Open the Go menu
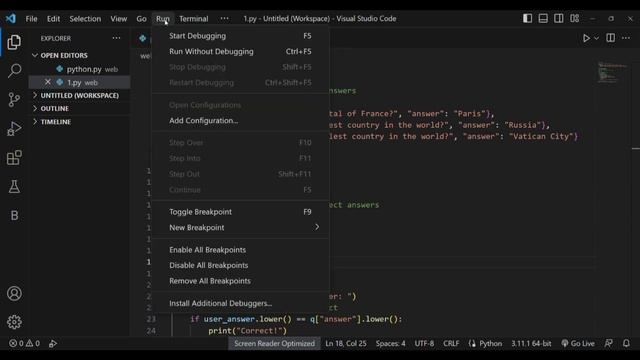The width and height of the screenshot is (640, 360). click(x=141, y=18)
